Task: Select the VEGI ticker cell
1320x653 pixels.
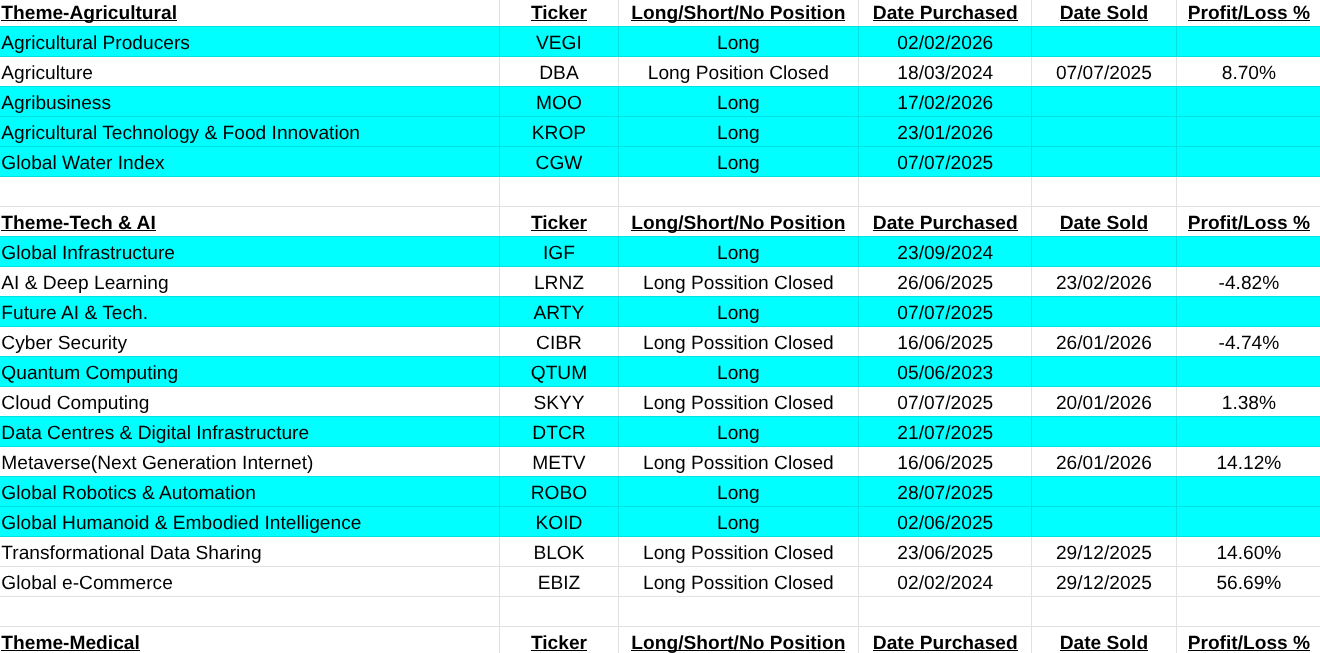Action: (x=558, y=43)
